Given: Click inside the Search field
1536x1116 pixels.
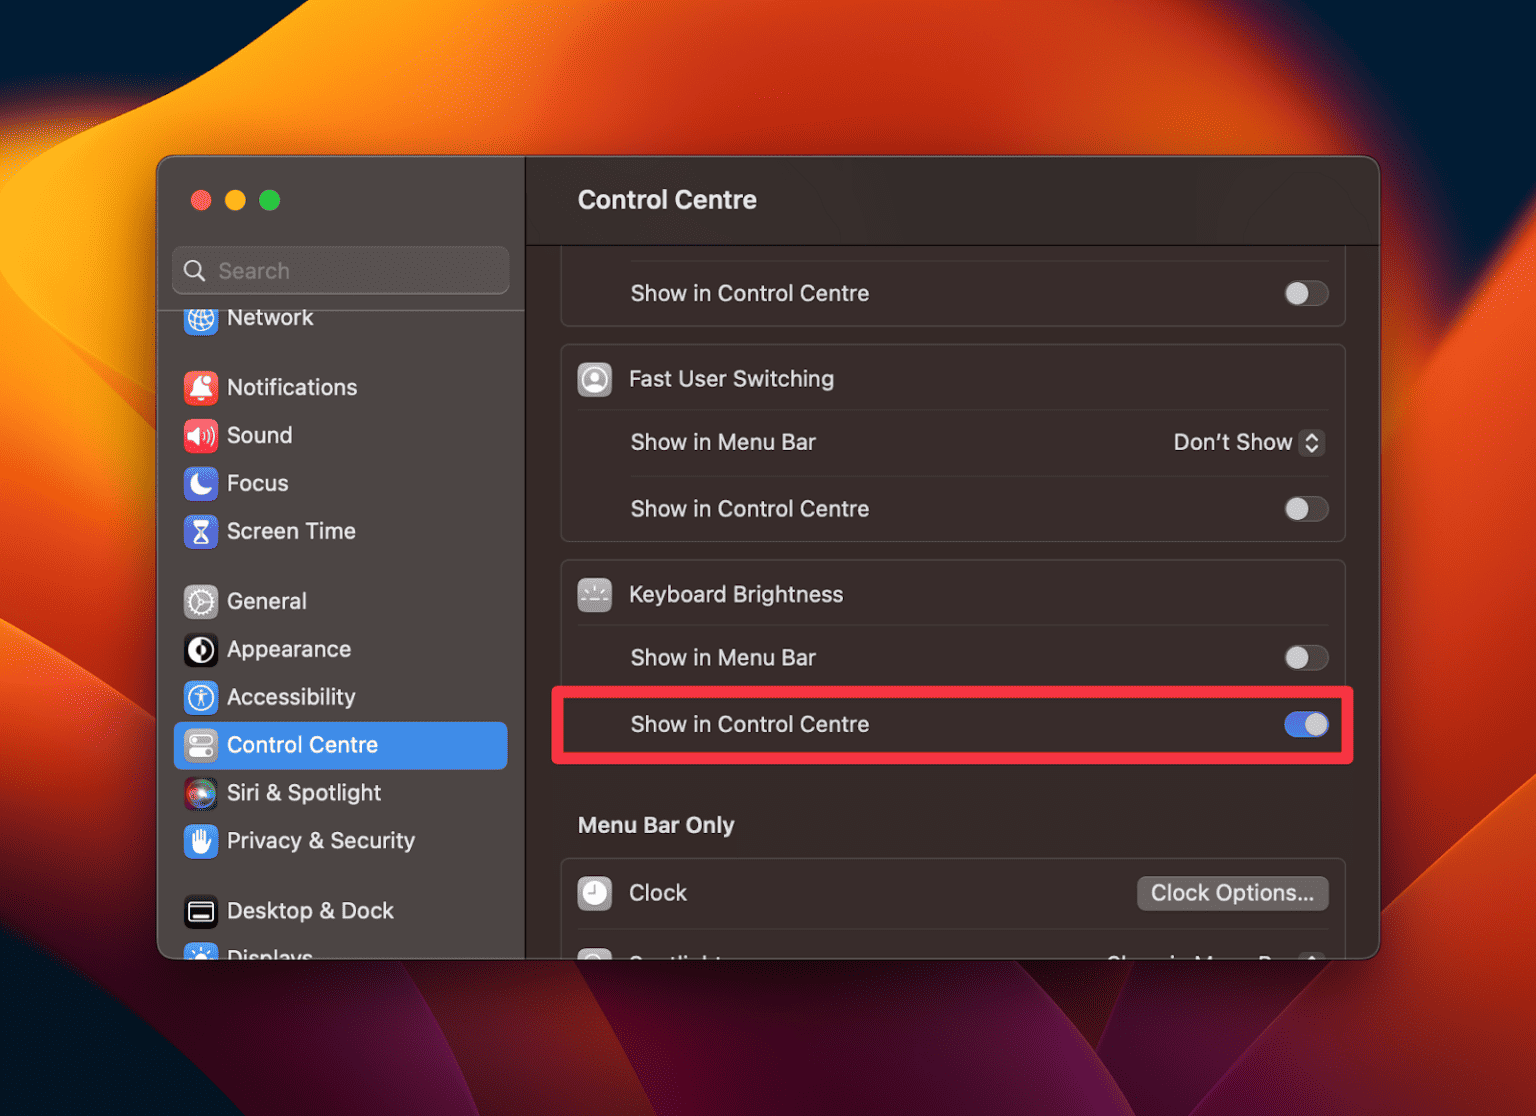Looking at the screenshot, I should tap(340, 270).
